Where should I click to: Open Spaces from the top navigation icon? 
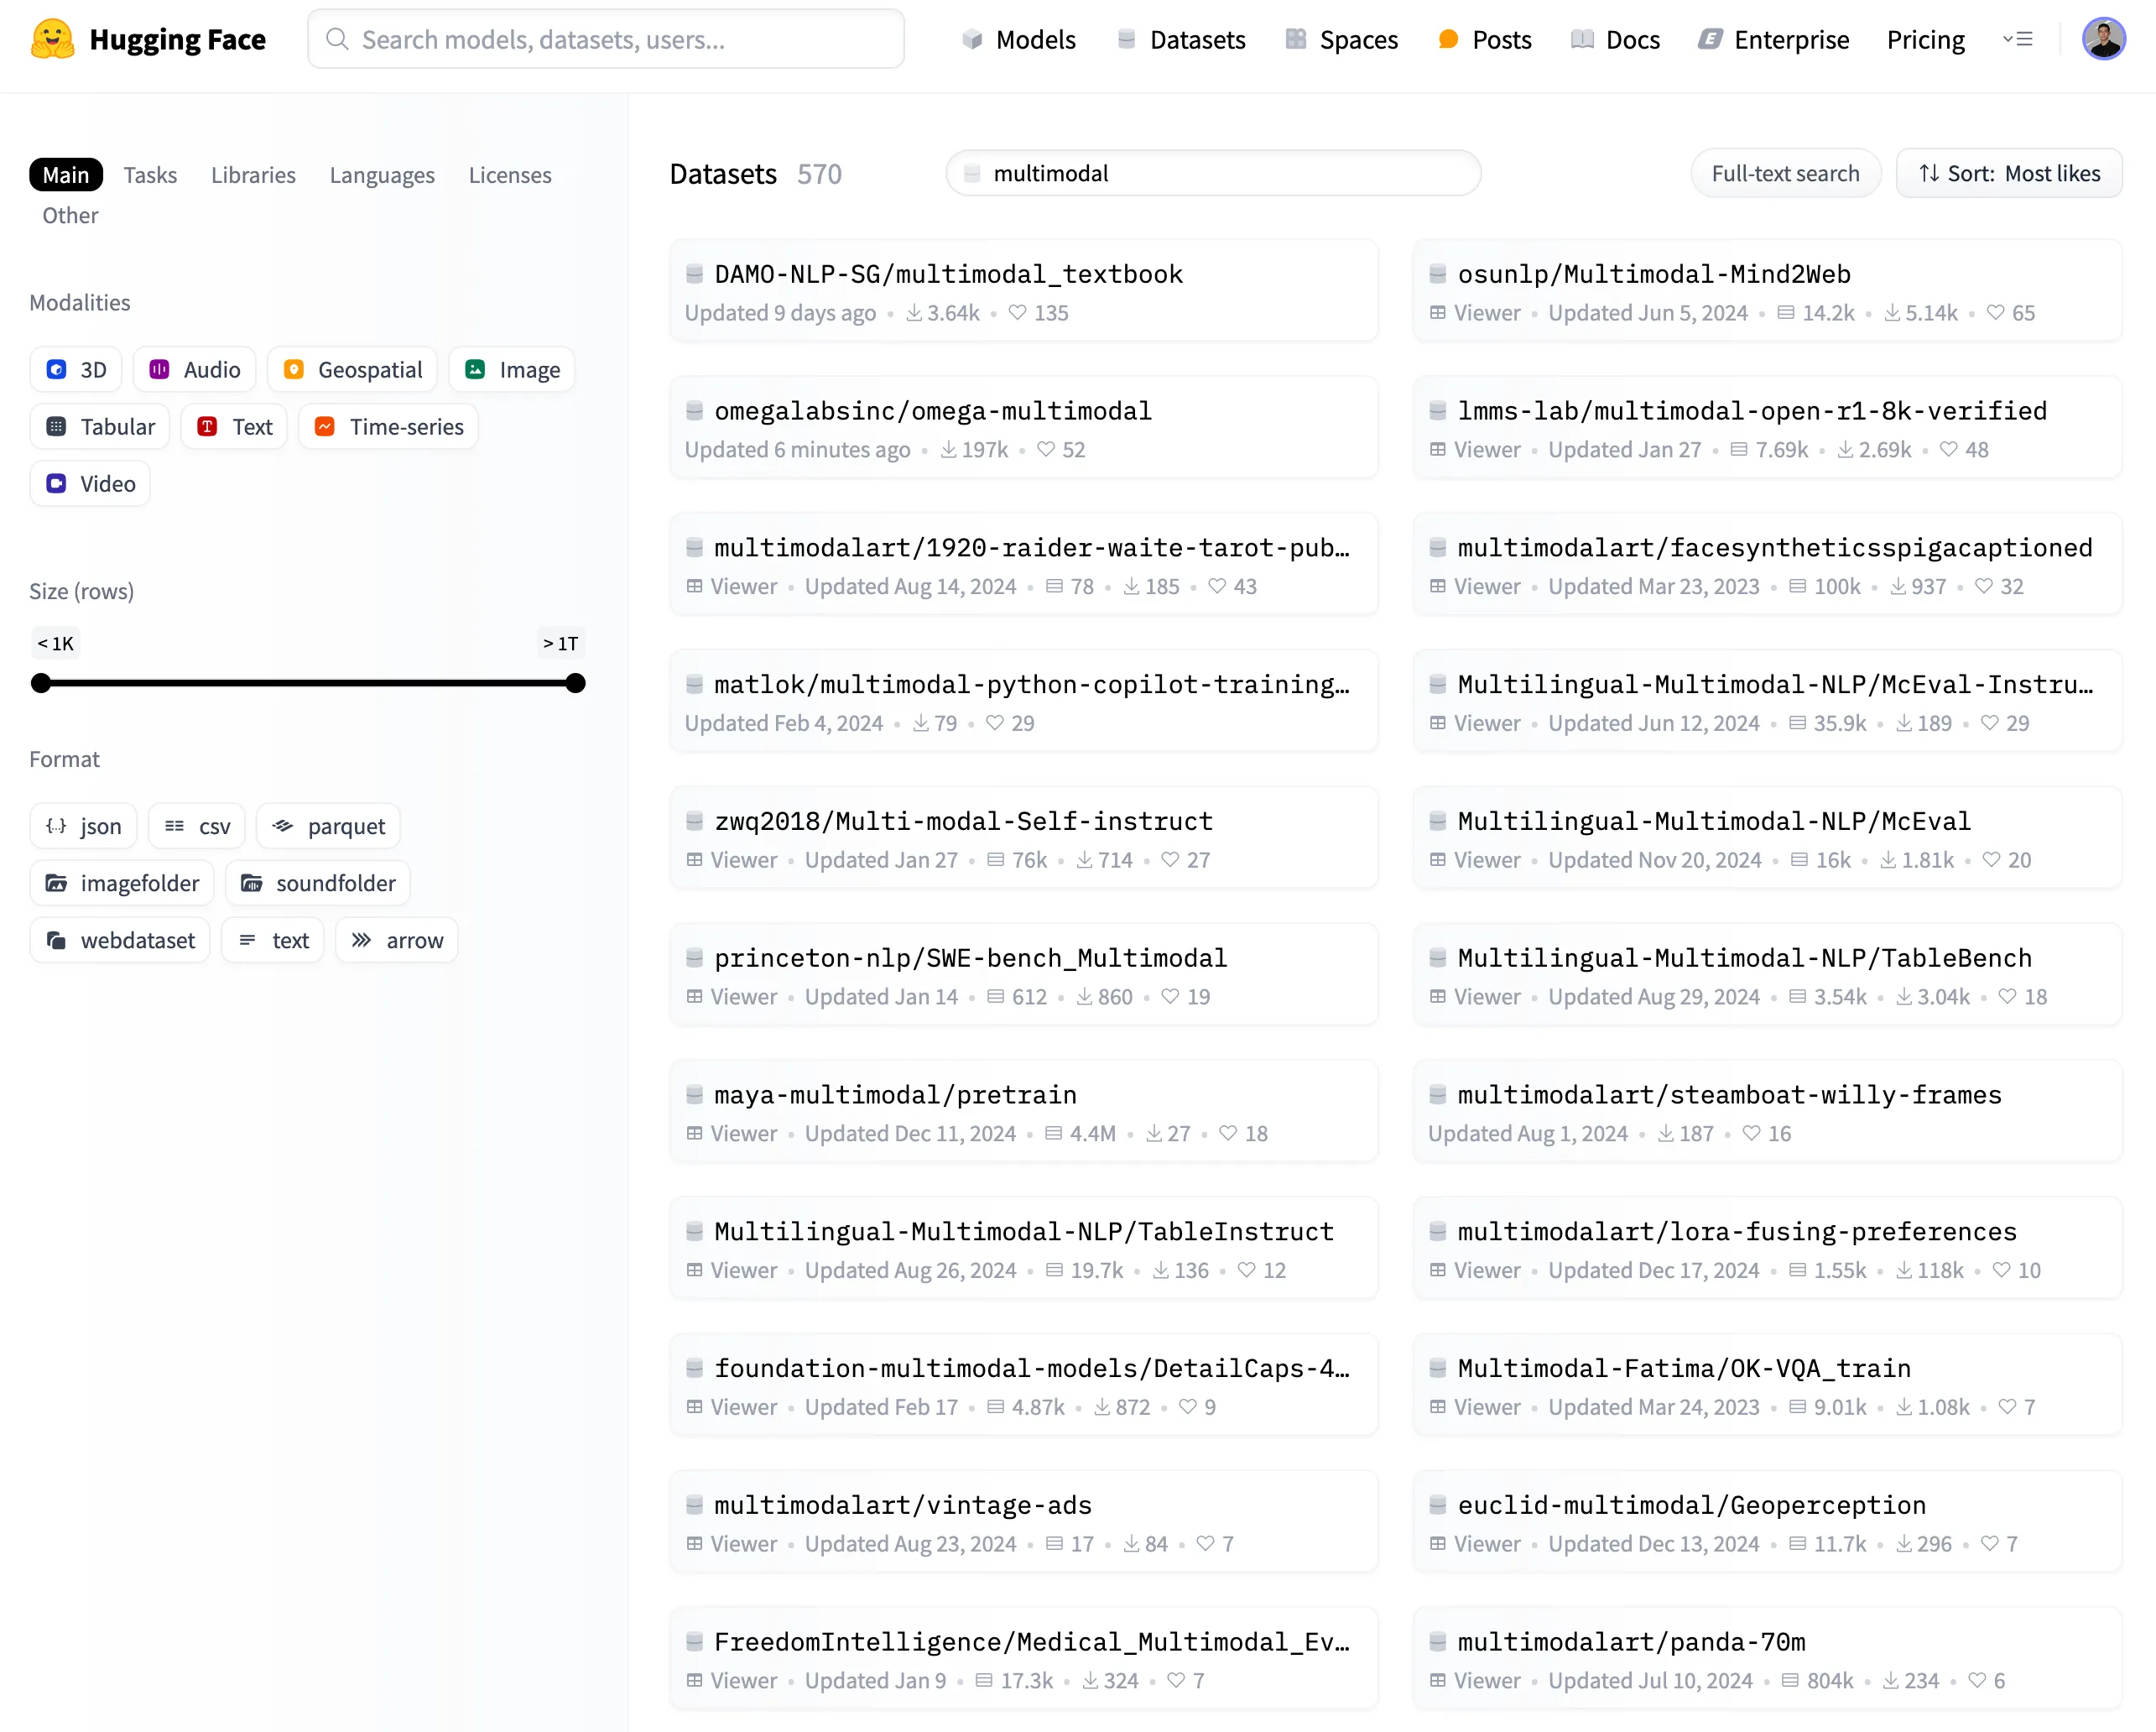click(x=1297, y=39)
